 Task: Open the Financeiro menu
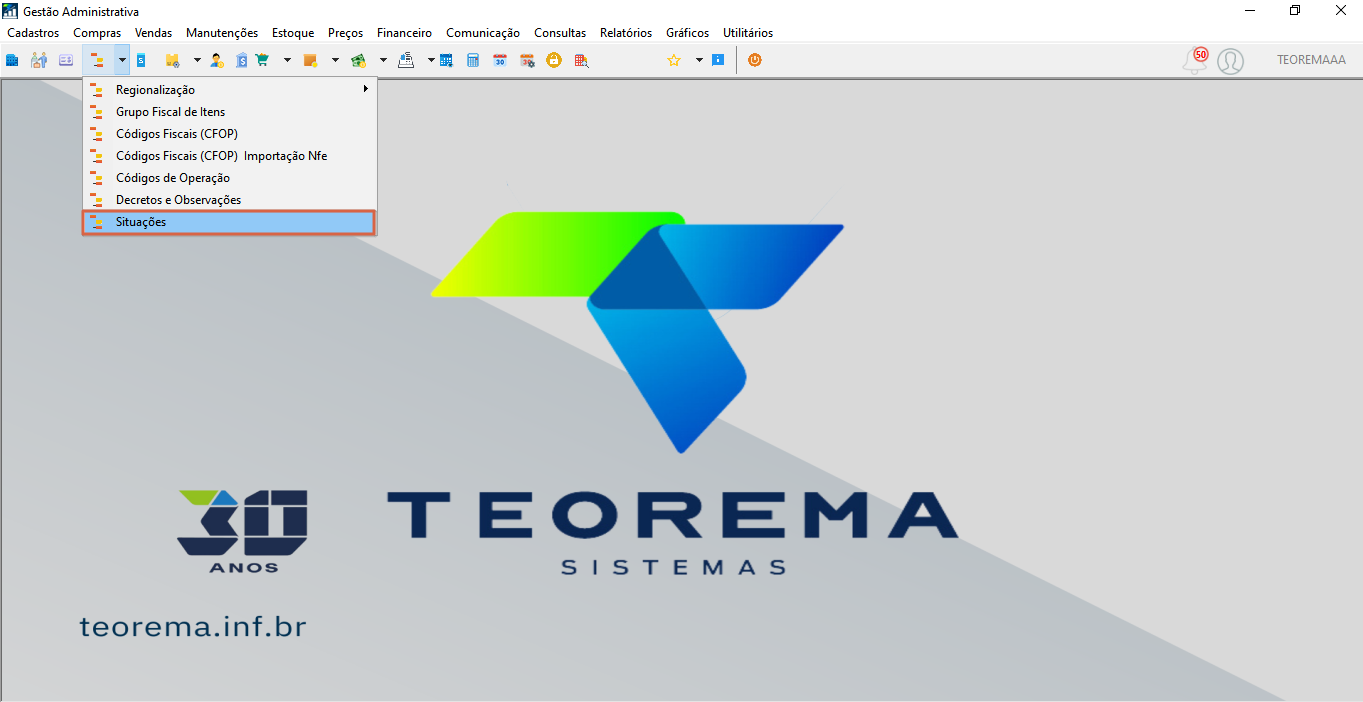click(404, 33)
